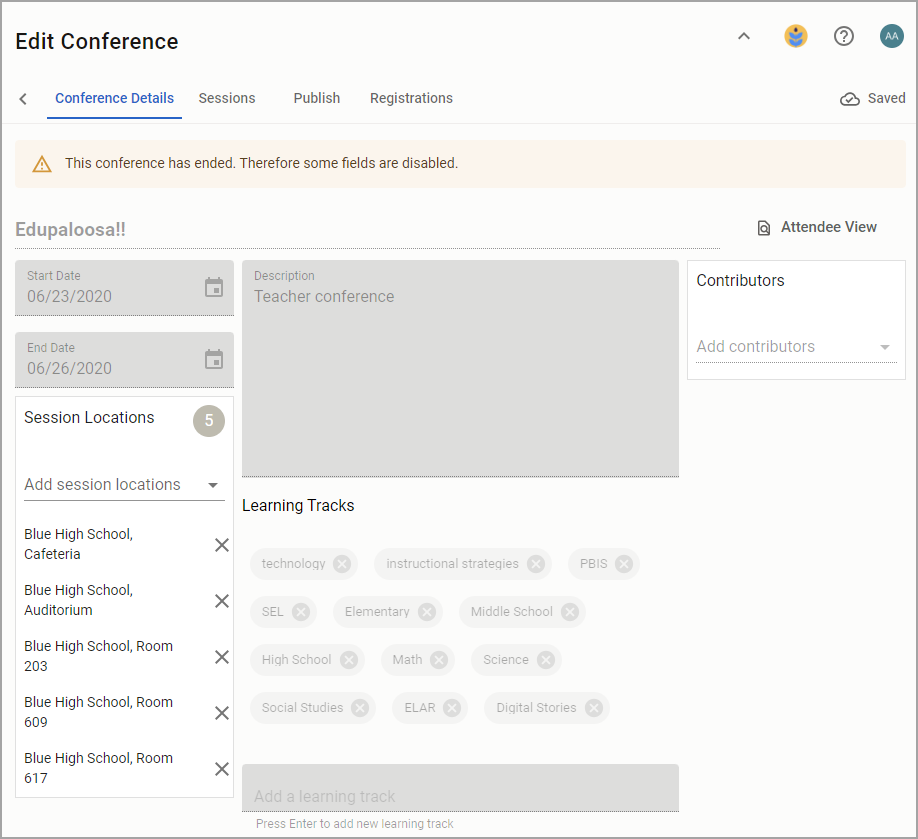Remove Blue High School, Room 203 location
The image size is (918, 839).
[222, 657]
